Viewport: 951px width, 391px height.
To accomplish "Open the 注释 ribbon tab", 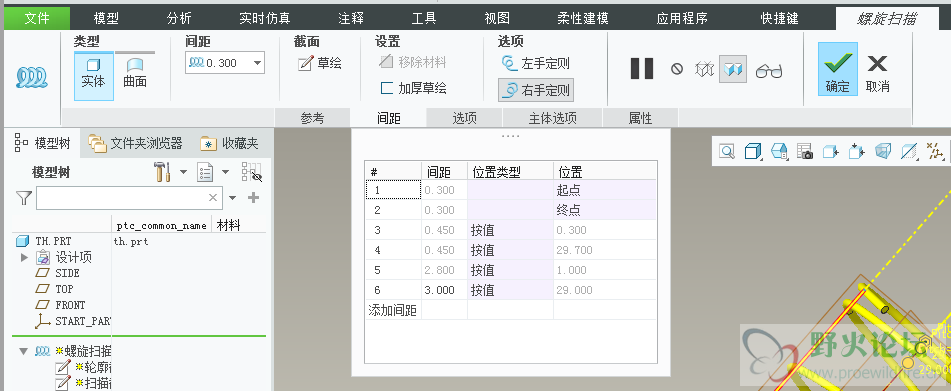I will pyautogui.click(x=351, y=18).
